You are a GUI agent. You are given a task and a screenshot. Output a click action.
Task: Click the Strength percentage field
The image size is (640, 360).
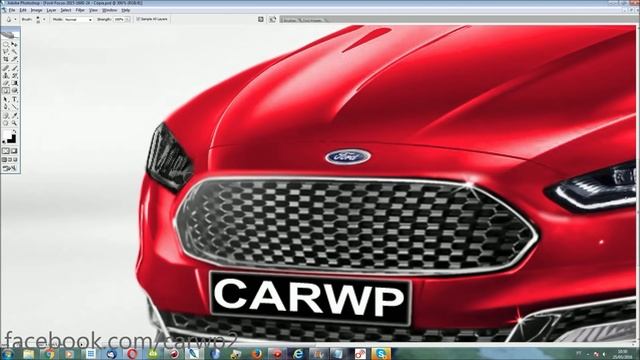[x=119, y=19]
